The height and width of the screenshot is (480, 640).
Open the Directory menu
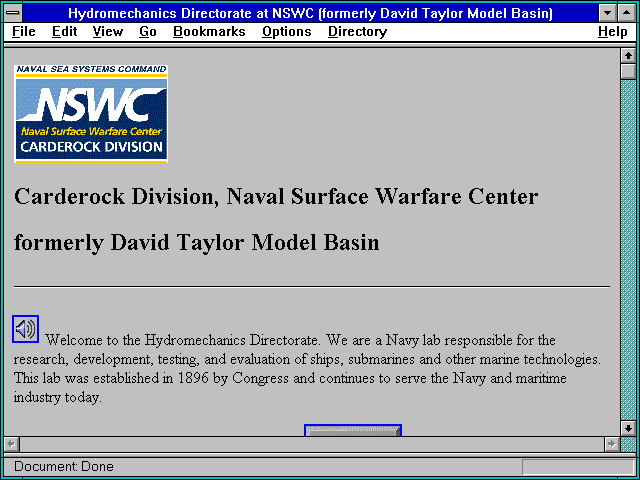click(357, 32)
